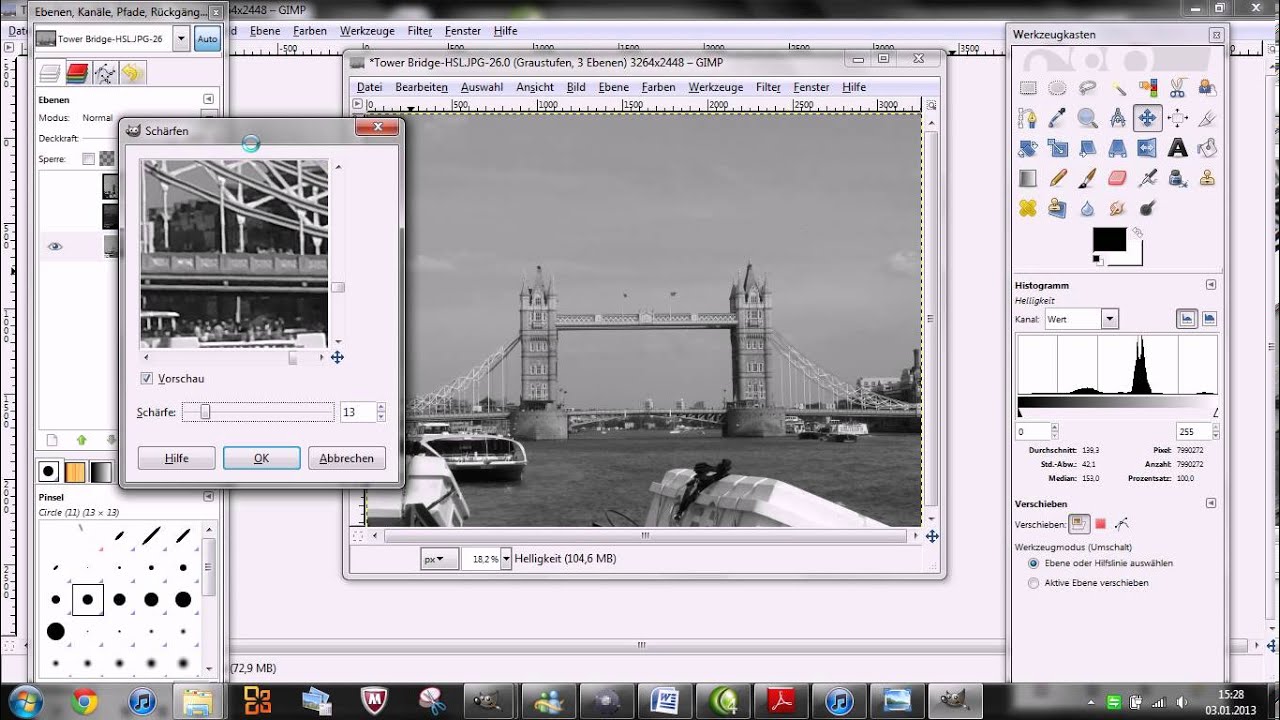The image size is (1280, 720).
Task: Select the Alignment tool
Action: click(1177, 118)
